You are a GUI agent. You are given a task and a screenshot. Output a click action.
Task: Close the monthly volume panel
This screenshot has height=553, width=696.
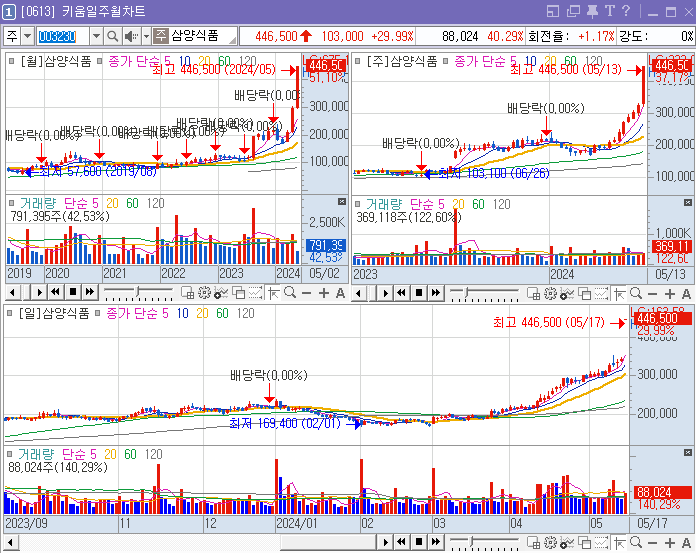tap(342, 202)
